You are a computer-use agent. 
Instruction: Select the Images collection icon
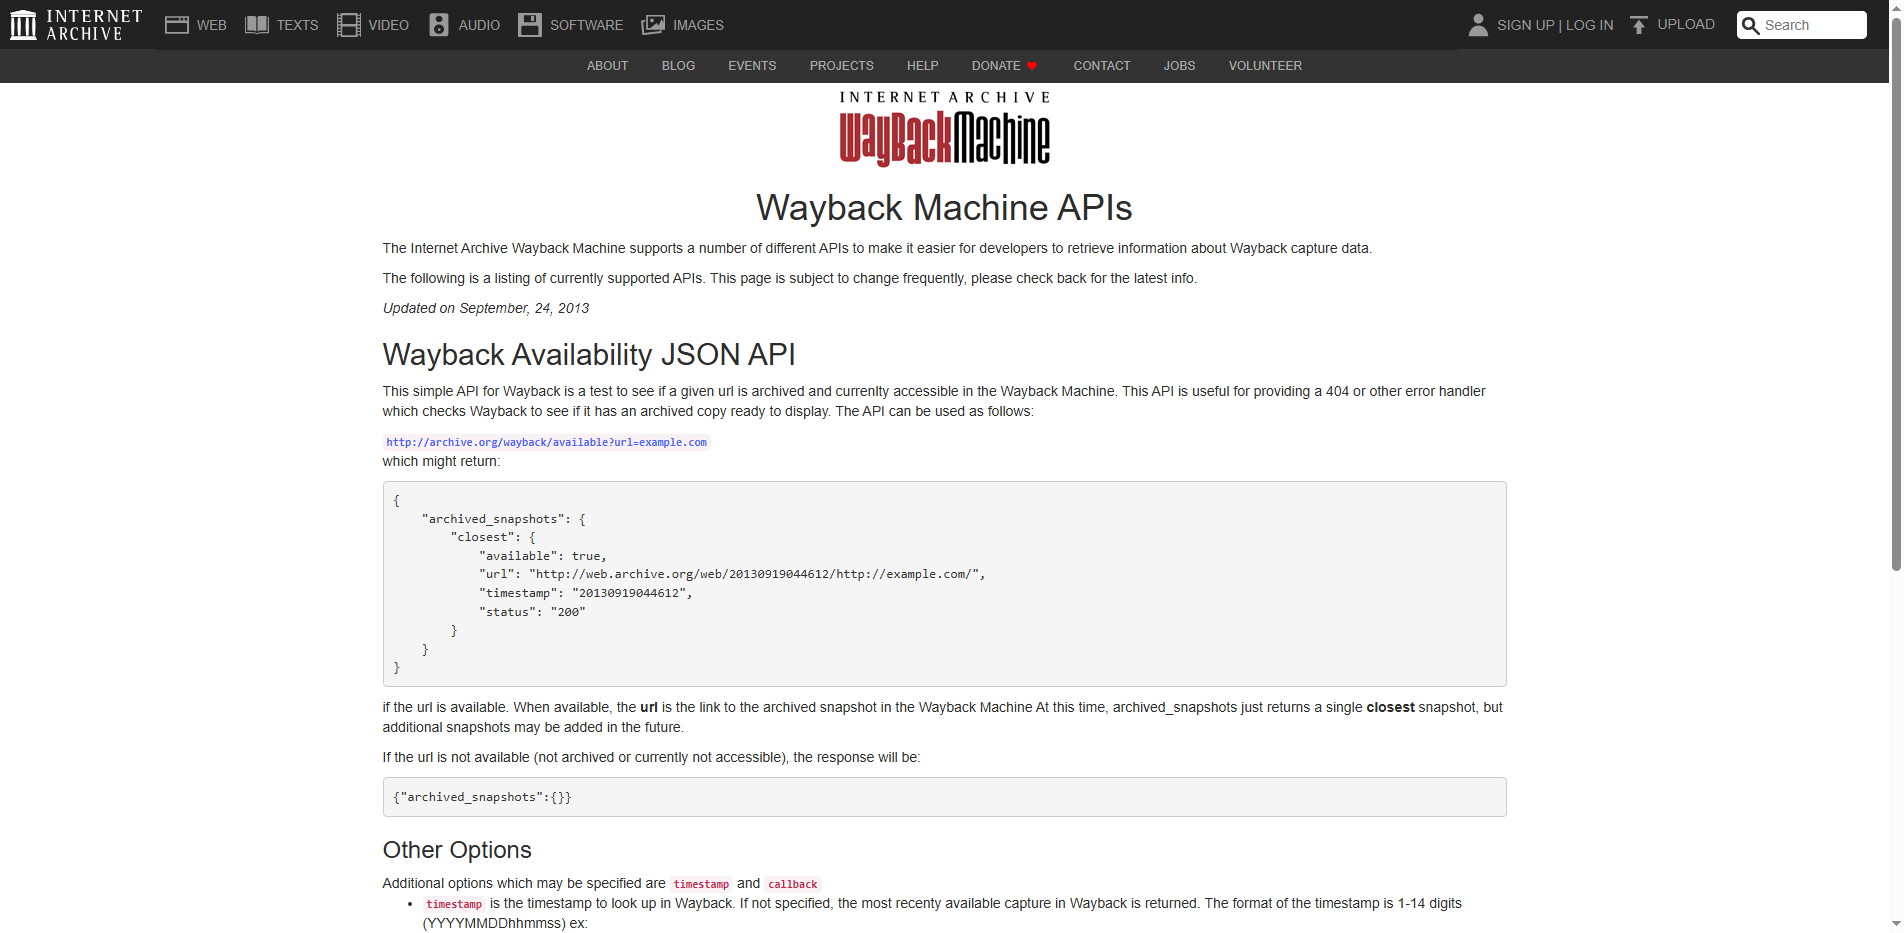coord(652,24)
